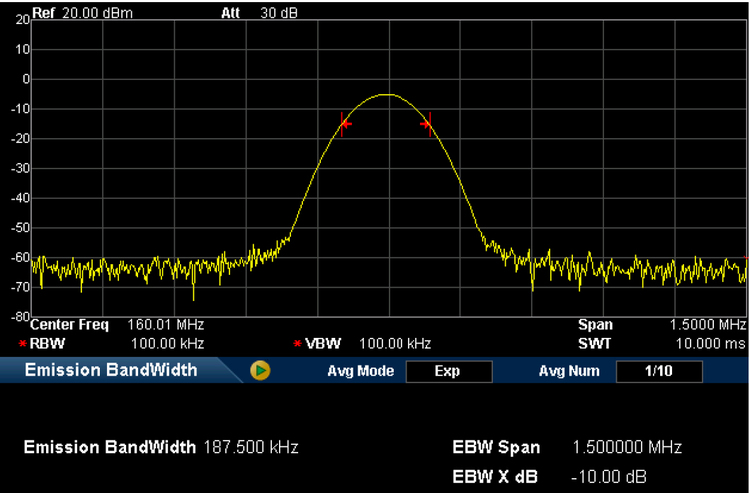This screenshot has width=750, height=493.
Task: Select the Emission BandWidth title tab
Action: click(111, 371)
